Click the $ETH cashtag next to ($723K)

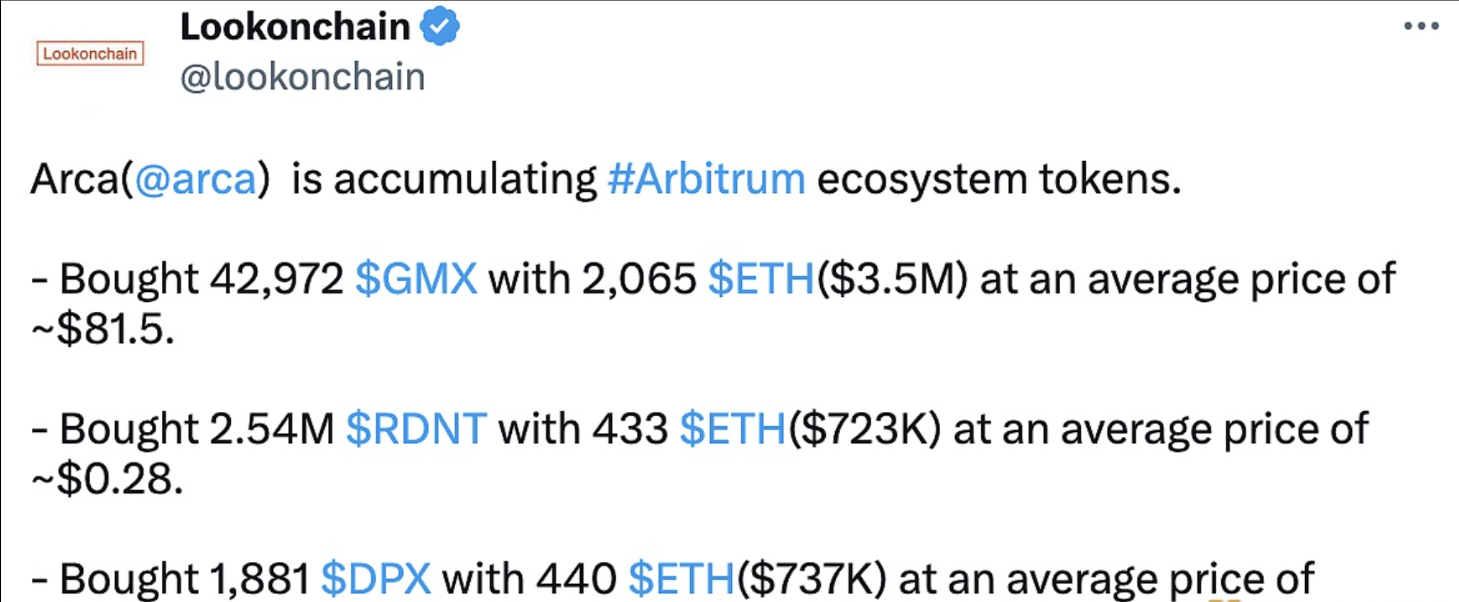(732, 429)
